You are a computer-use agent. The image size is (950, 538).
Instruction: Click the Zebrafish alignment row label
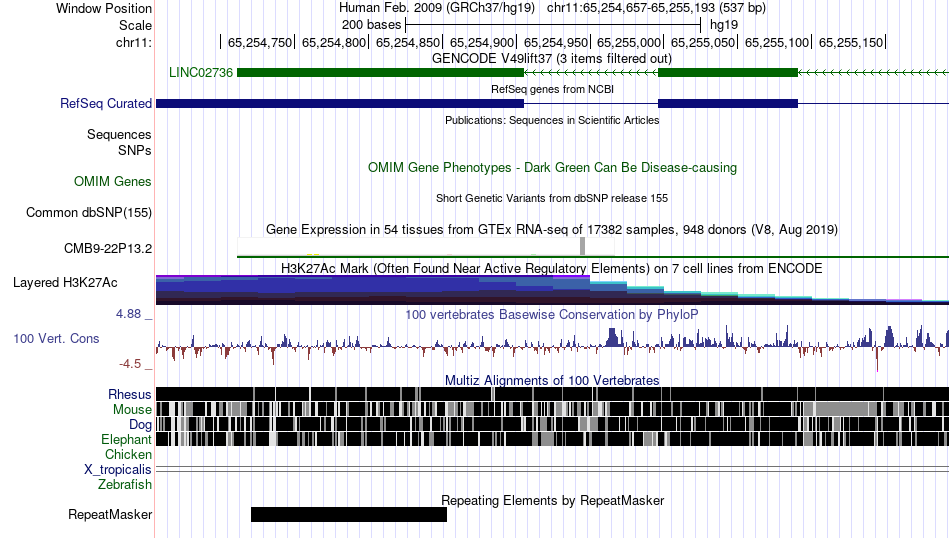tap(125, 485)
